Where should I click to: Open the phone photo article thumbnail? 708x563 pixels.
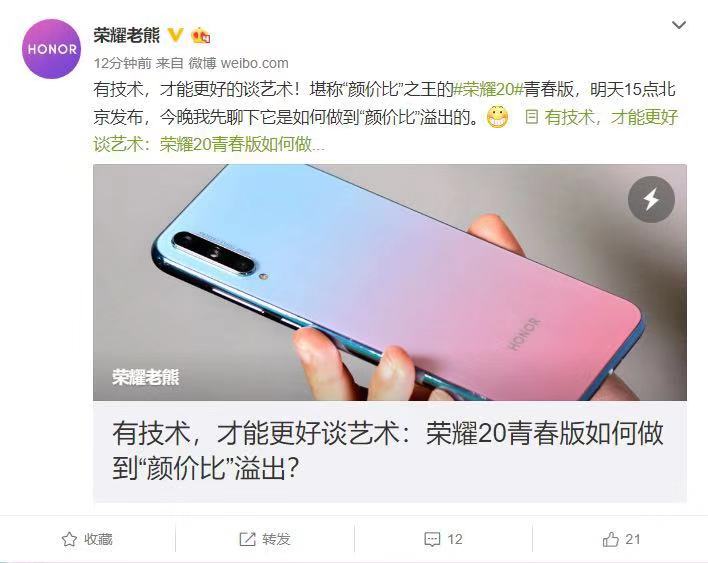(x=390, y=282)
